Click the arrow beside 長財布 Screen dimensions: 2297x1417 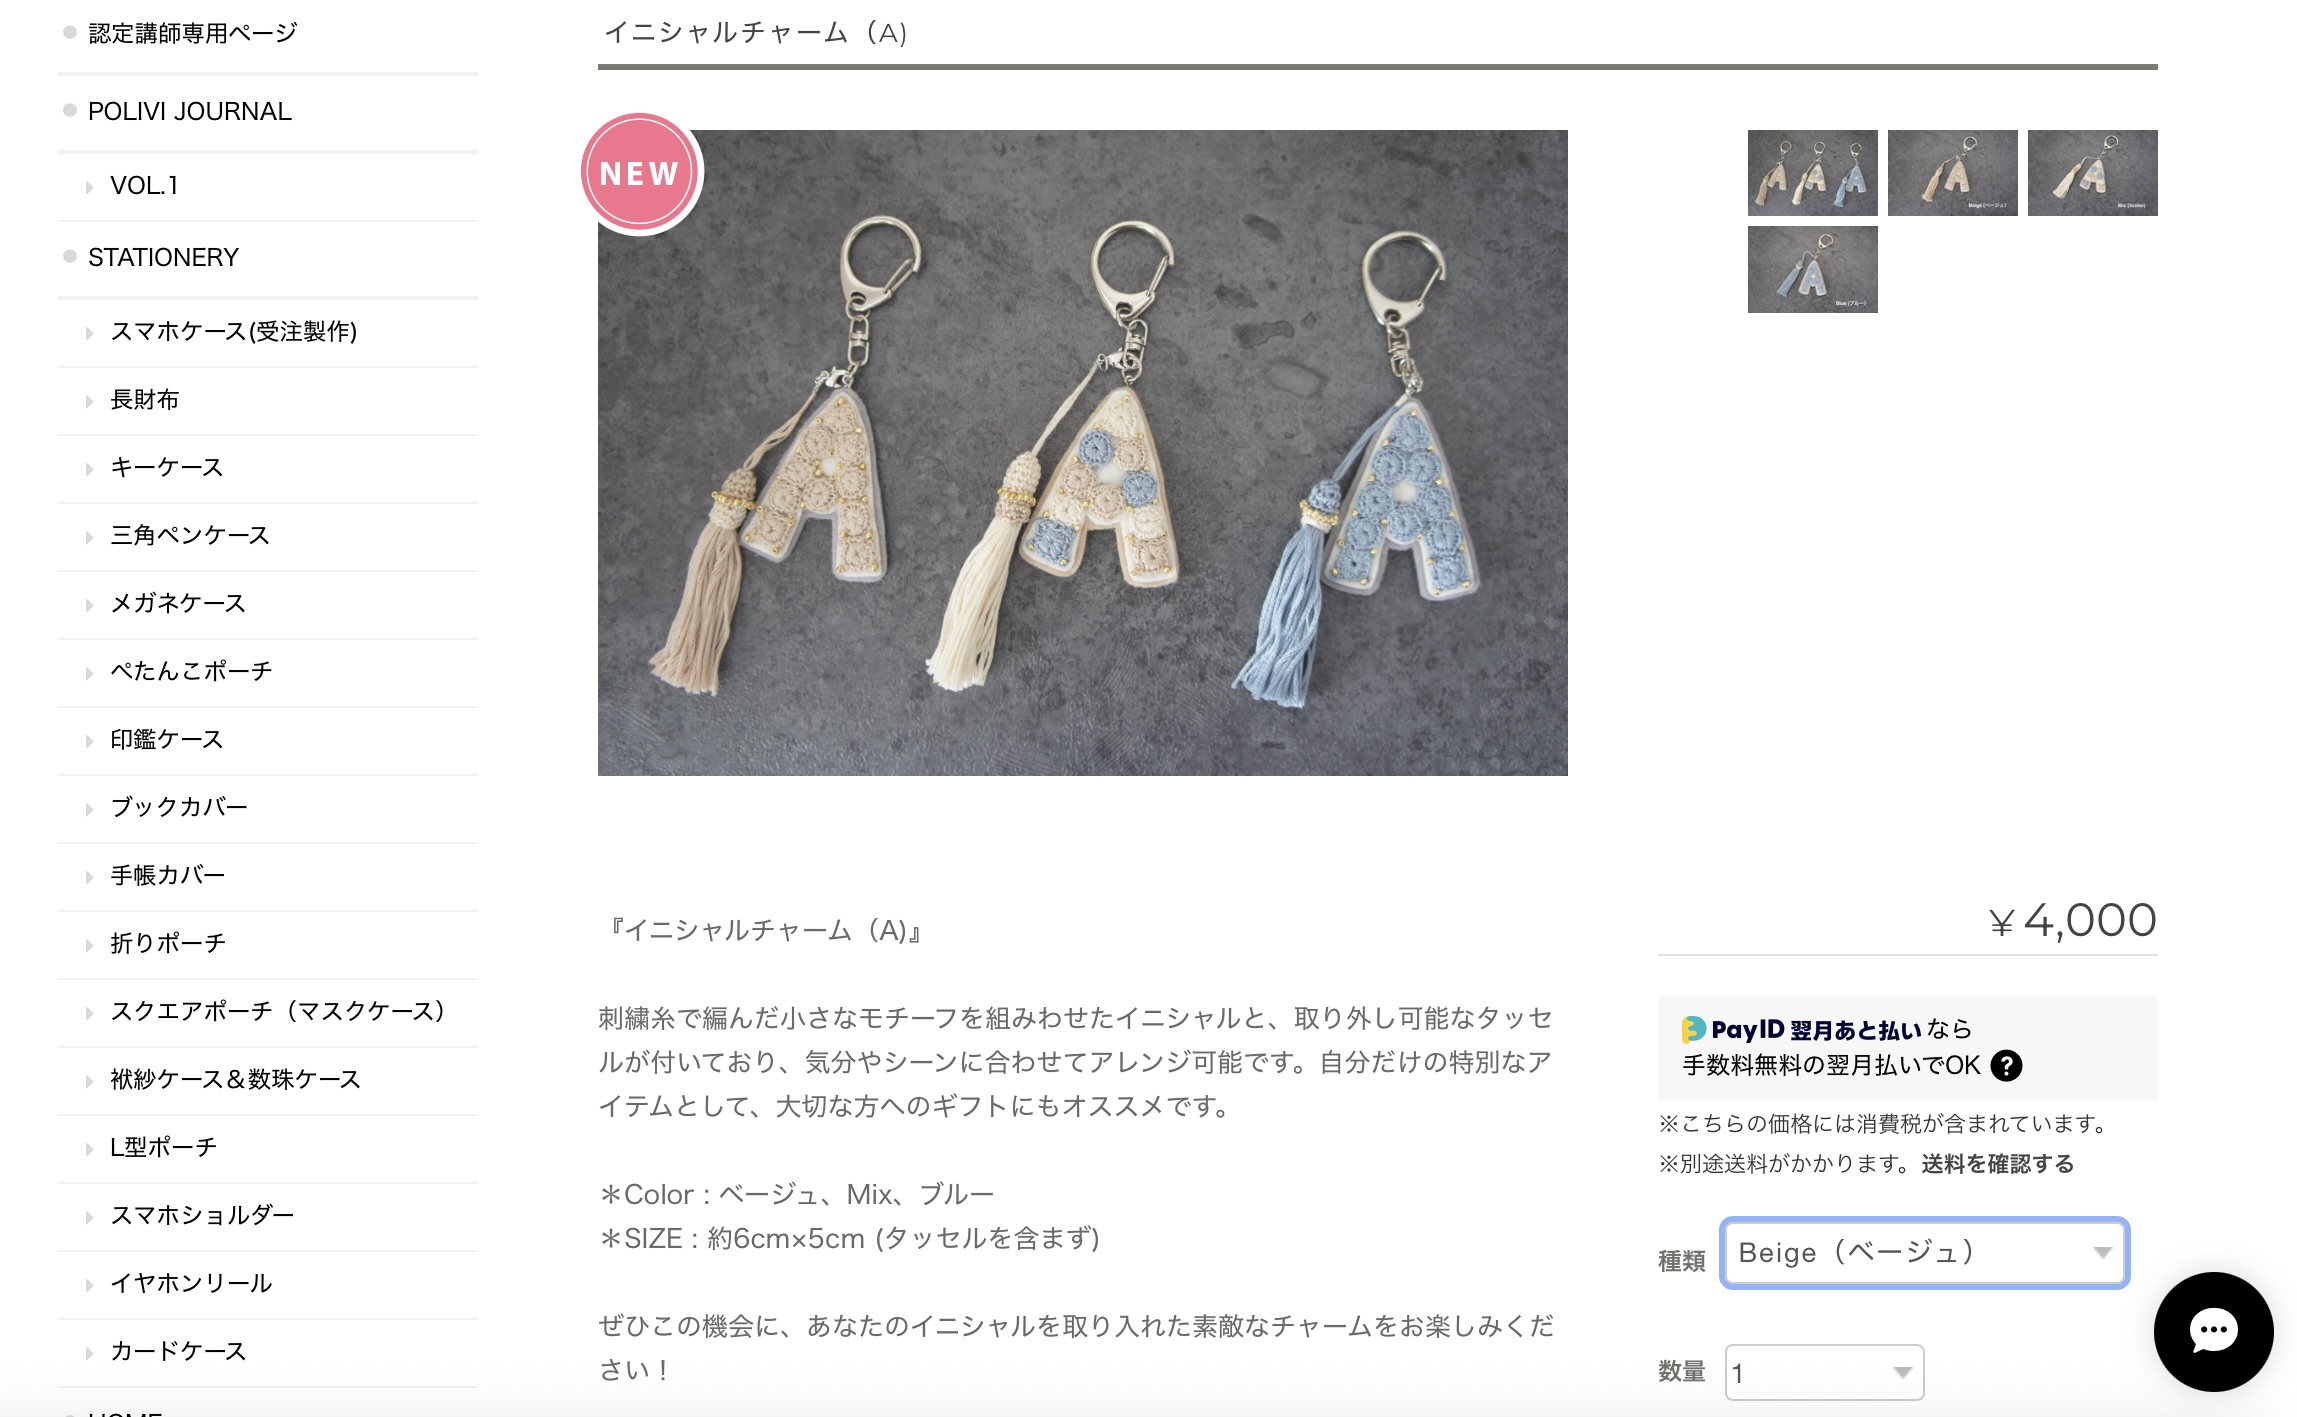coord(89,401)
